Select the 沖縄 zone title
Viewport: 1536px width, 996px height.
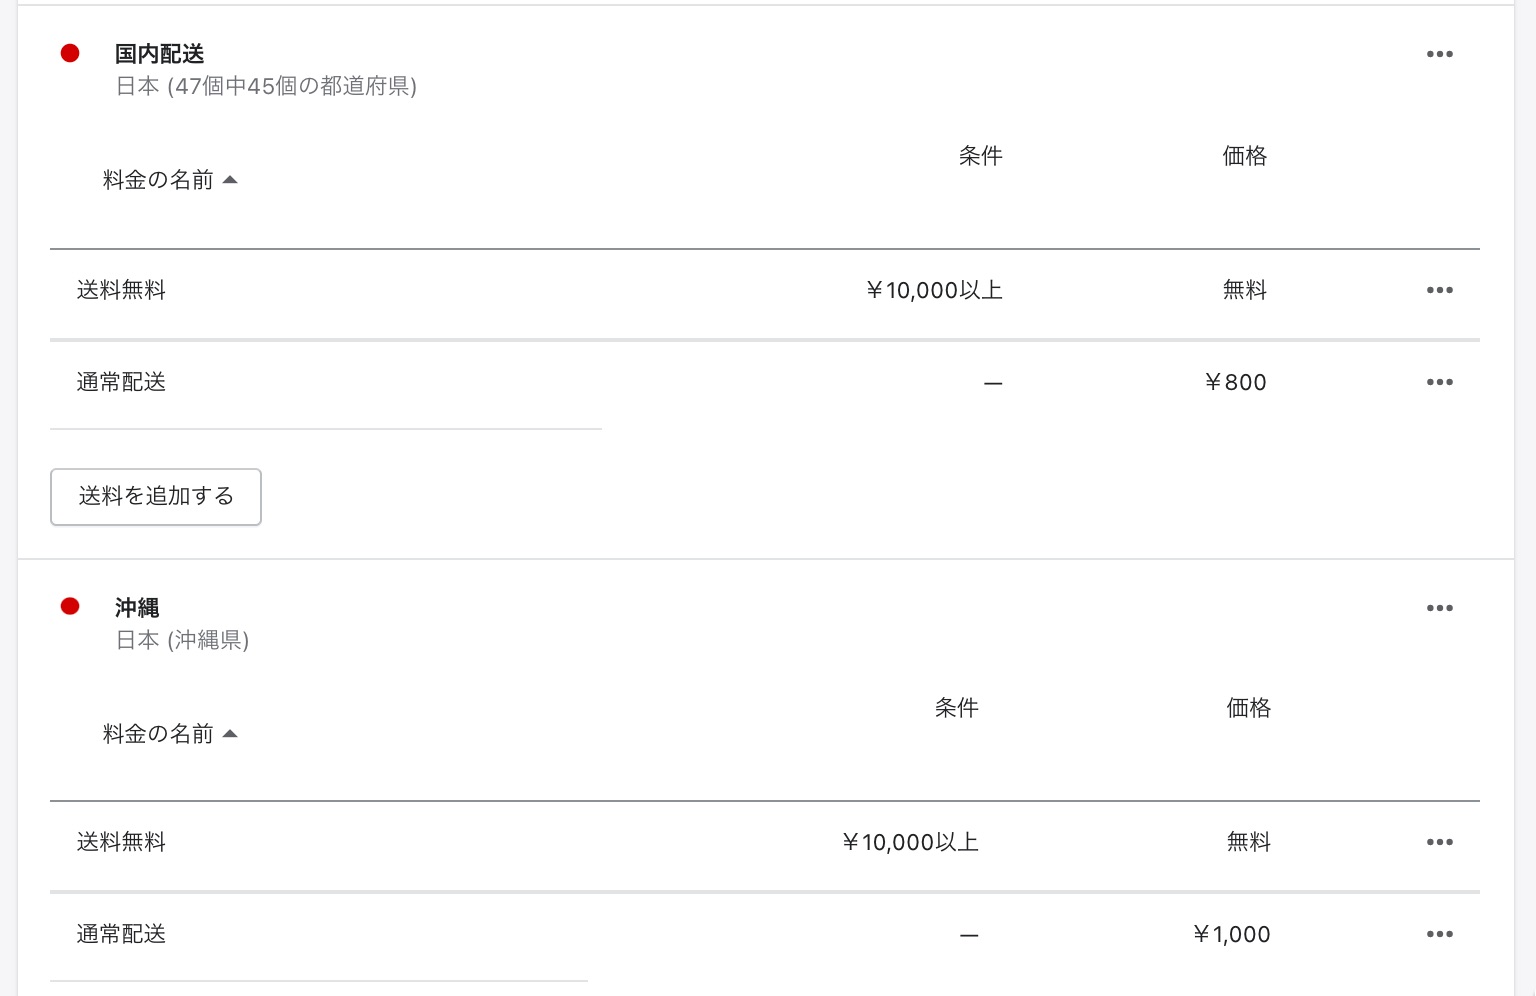pyautogui.click(x=137, y=608)
